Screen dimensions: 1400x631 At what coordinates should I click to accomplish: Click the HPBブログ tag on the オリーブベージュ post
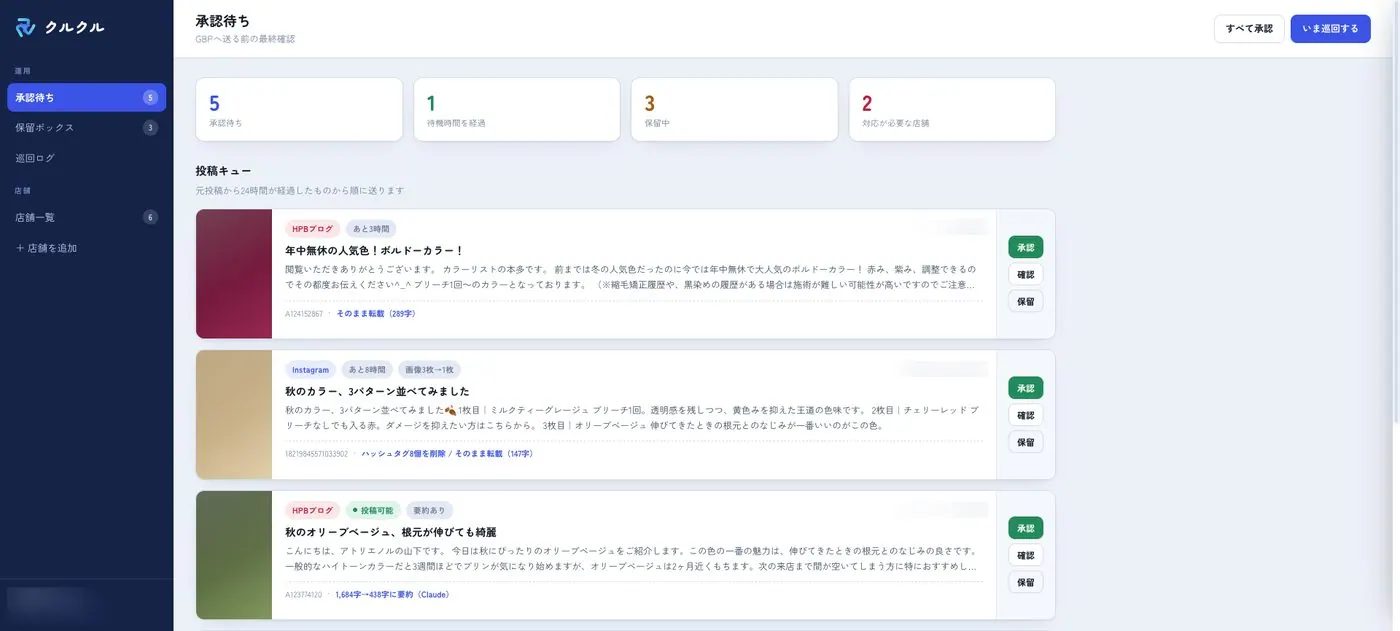(x=312, y=510)
